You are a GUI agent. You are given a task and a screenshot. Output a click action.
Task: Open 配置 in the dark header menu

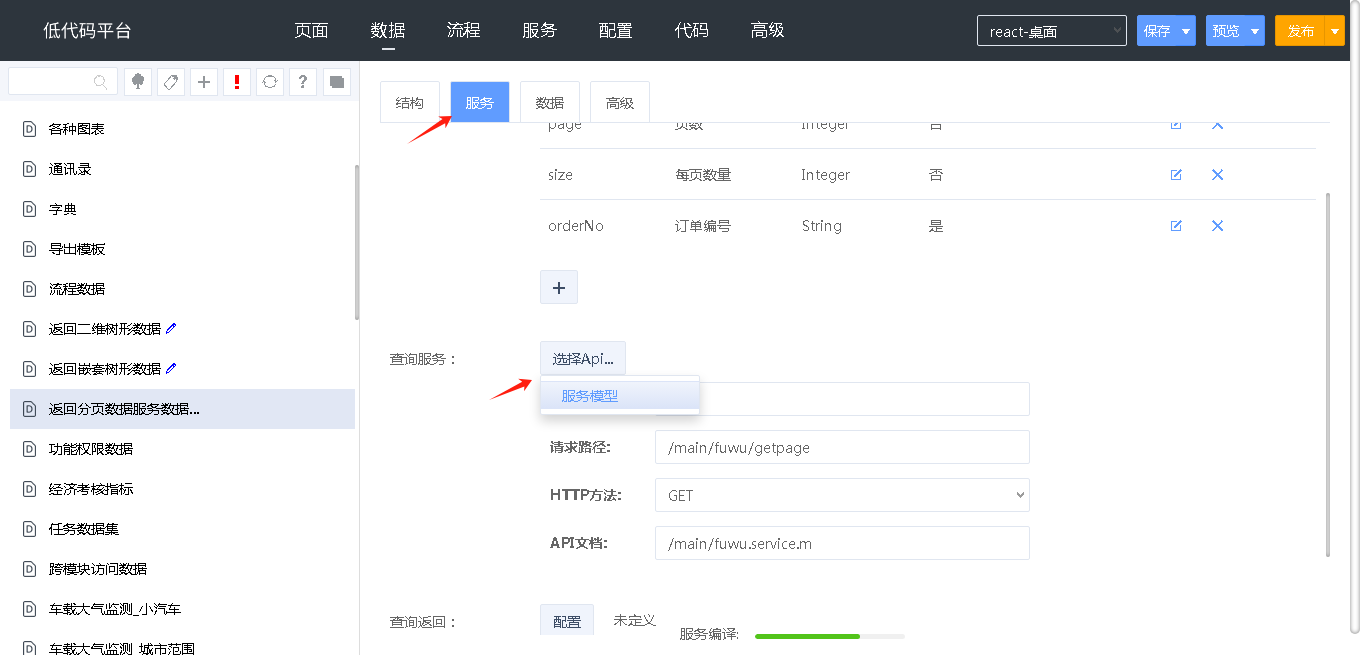615,31
